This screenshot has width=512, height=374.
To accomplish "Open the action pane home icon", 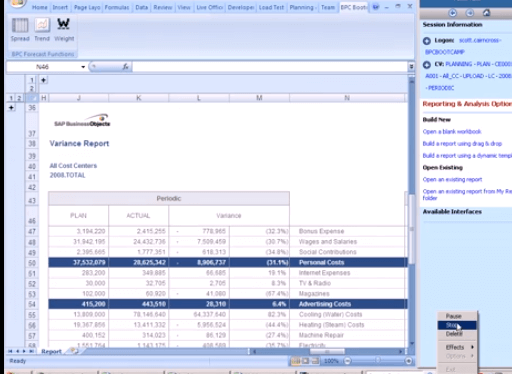I will point(487,13).
